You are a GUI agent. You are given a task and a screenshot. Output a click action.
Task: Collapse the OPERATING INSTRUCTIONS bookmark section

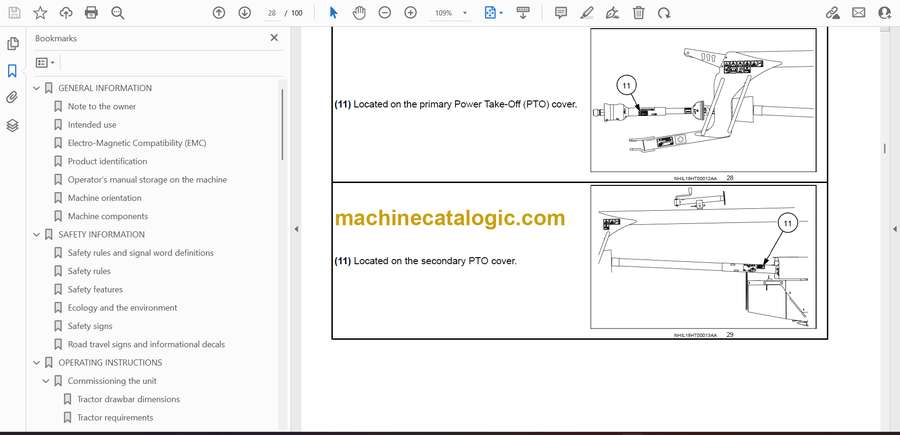tap(37, 363)
